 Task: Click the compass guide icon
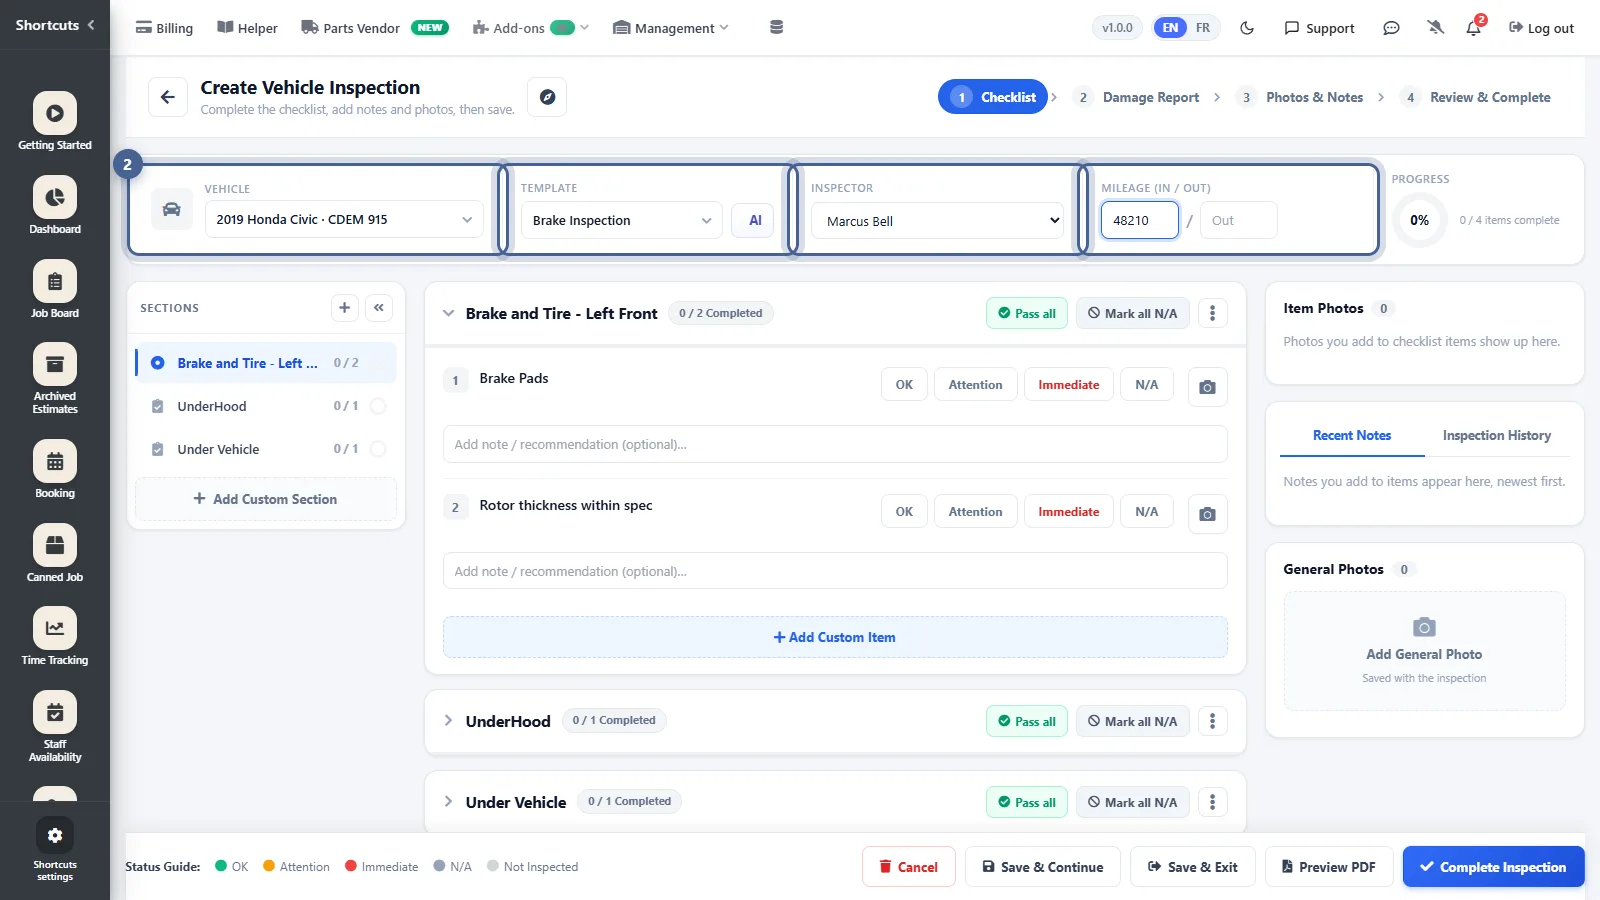pos(547,97)
